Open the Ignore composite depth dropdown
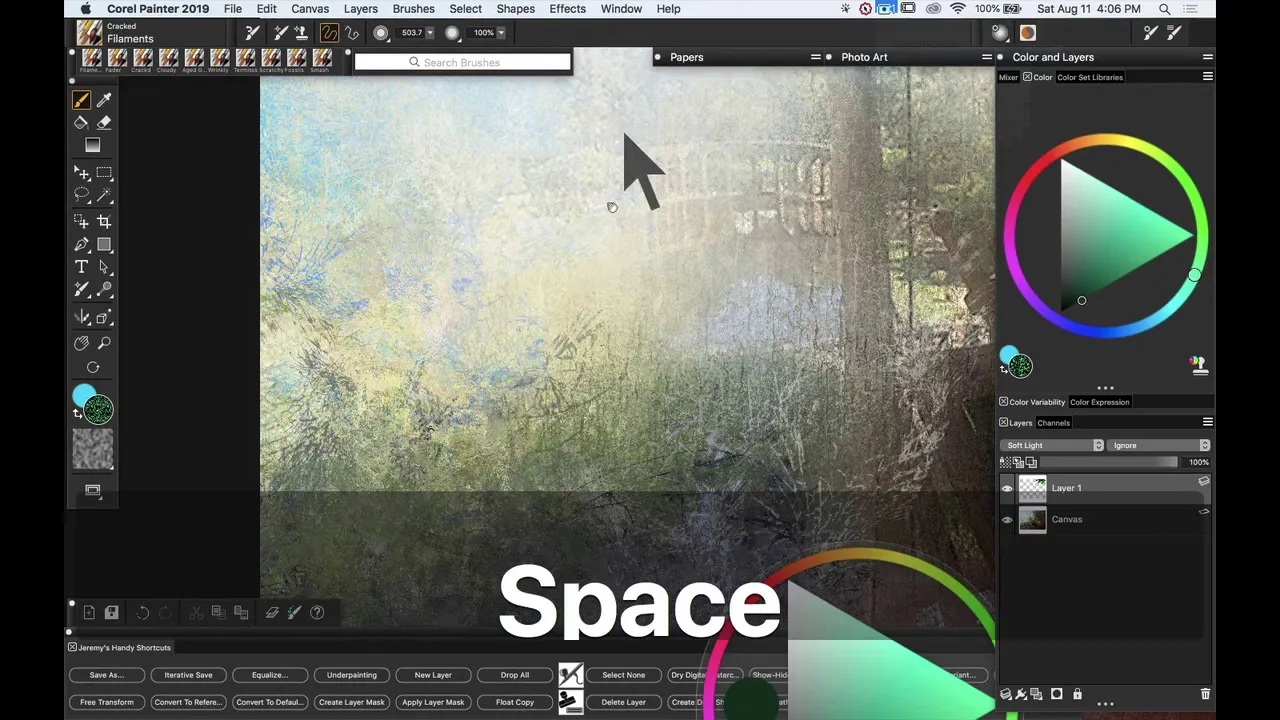 (x=1159, y=445)
